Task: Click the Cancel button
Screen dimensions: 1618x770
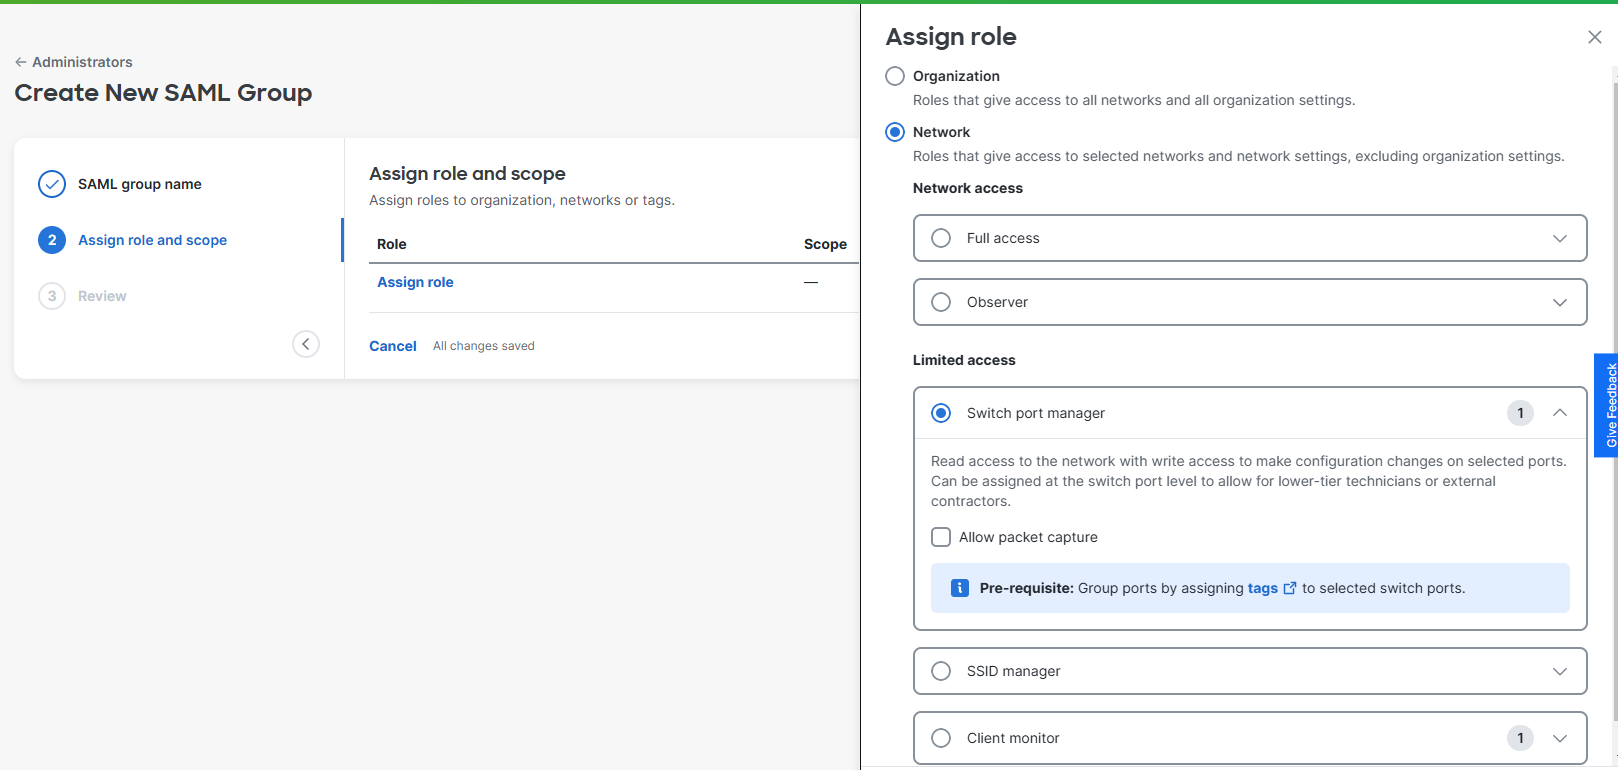Action: pyautogui.click(x=392, y=346)
